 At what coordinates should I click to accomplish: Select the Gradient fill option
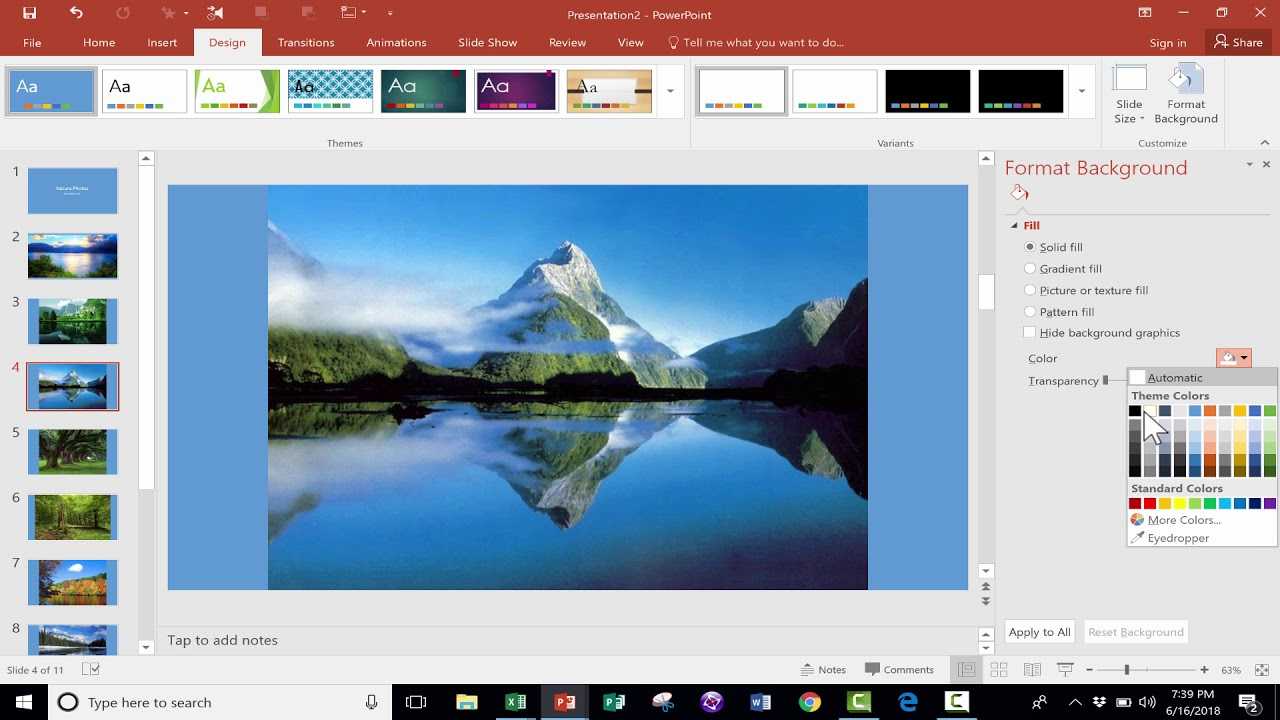click(x=1030, y=268)
